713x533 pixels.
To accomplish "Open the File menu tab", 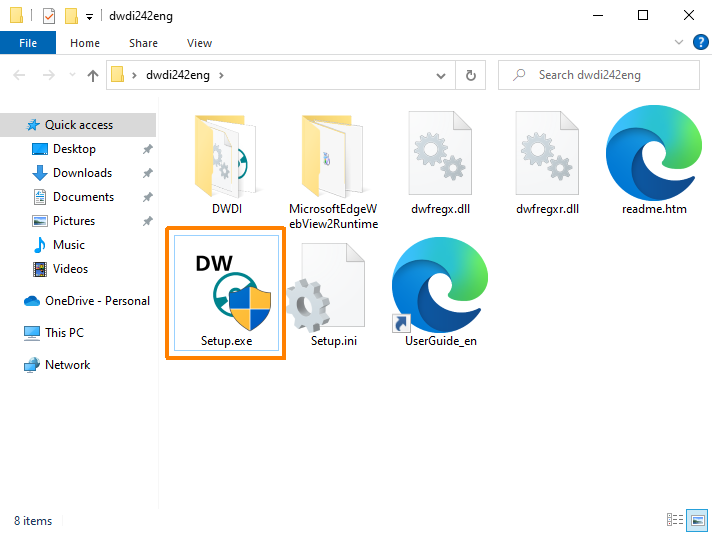I will [28, 43].
